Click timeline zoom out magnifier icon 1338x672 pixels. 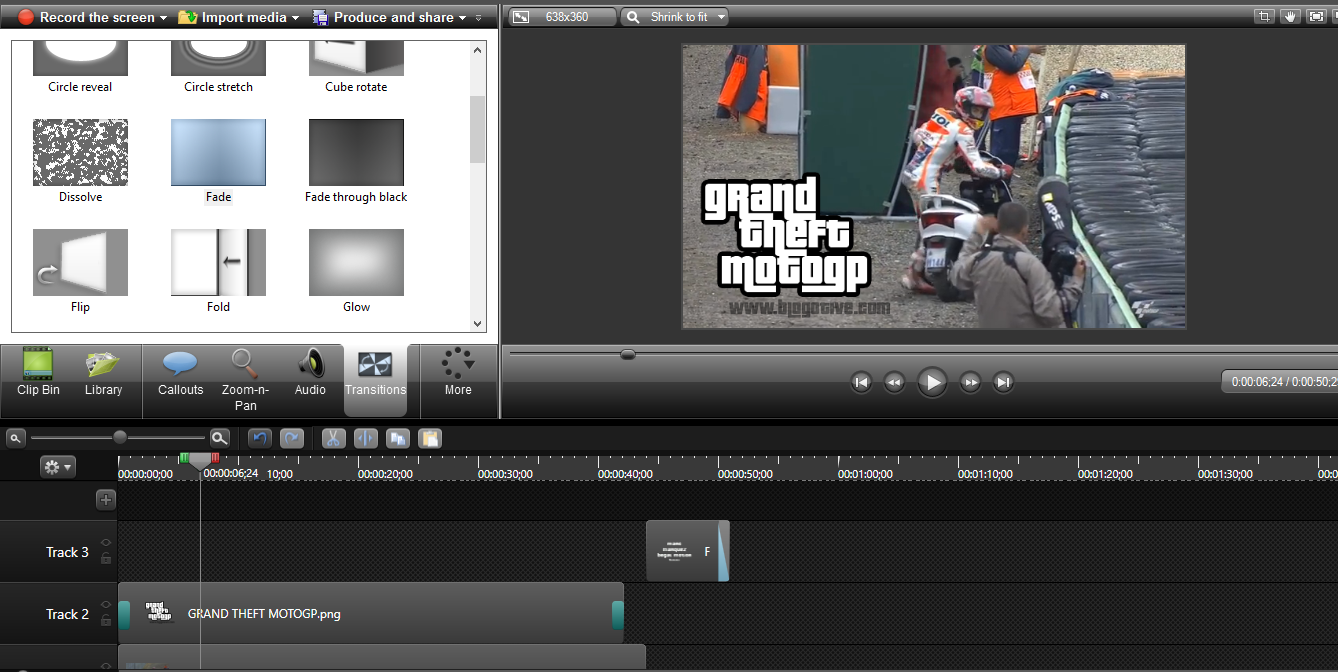click(14, 438)
